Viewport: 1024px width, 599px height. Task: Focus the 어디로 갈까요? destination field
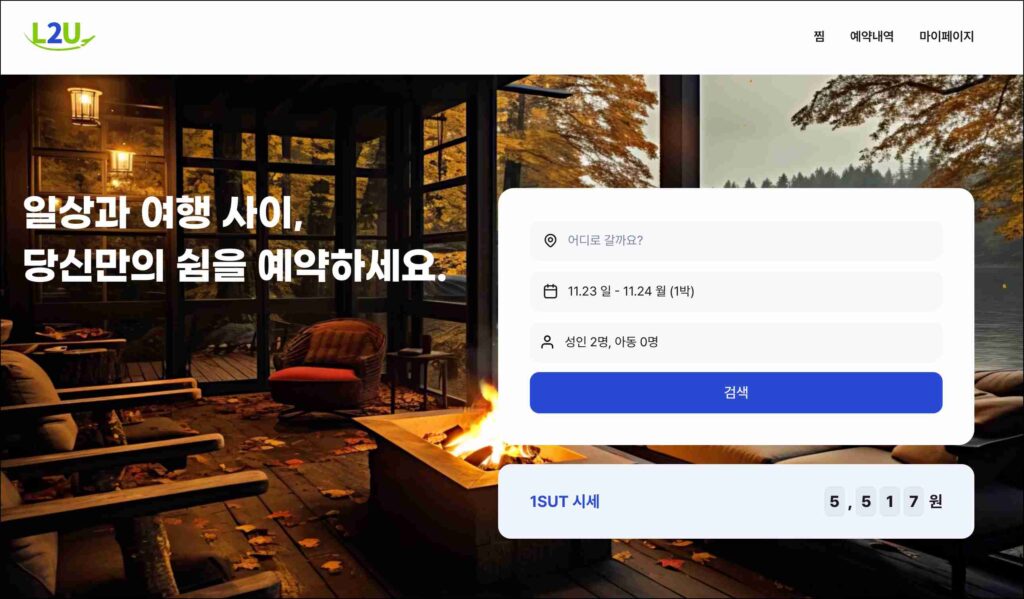pyautogui.click(x=736, y=240)
